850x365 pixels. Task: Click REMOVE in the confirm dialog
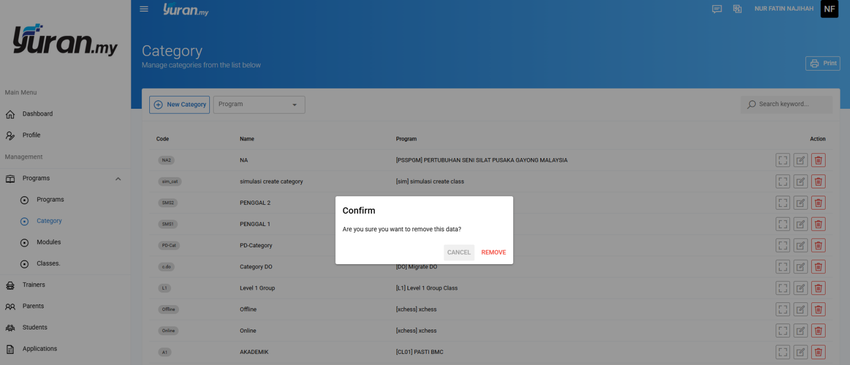[493, 252]
